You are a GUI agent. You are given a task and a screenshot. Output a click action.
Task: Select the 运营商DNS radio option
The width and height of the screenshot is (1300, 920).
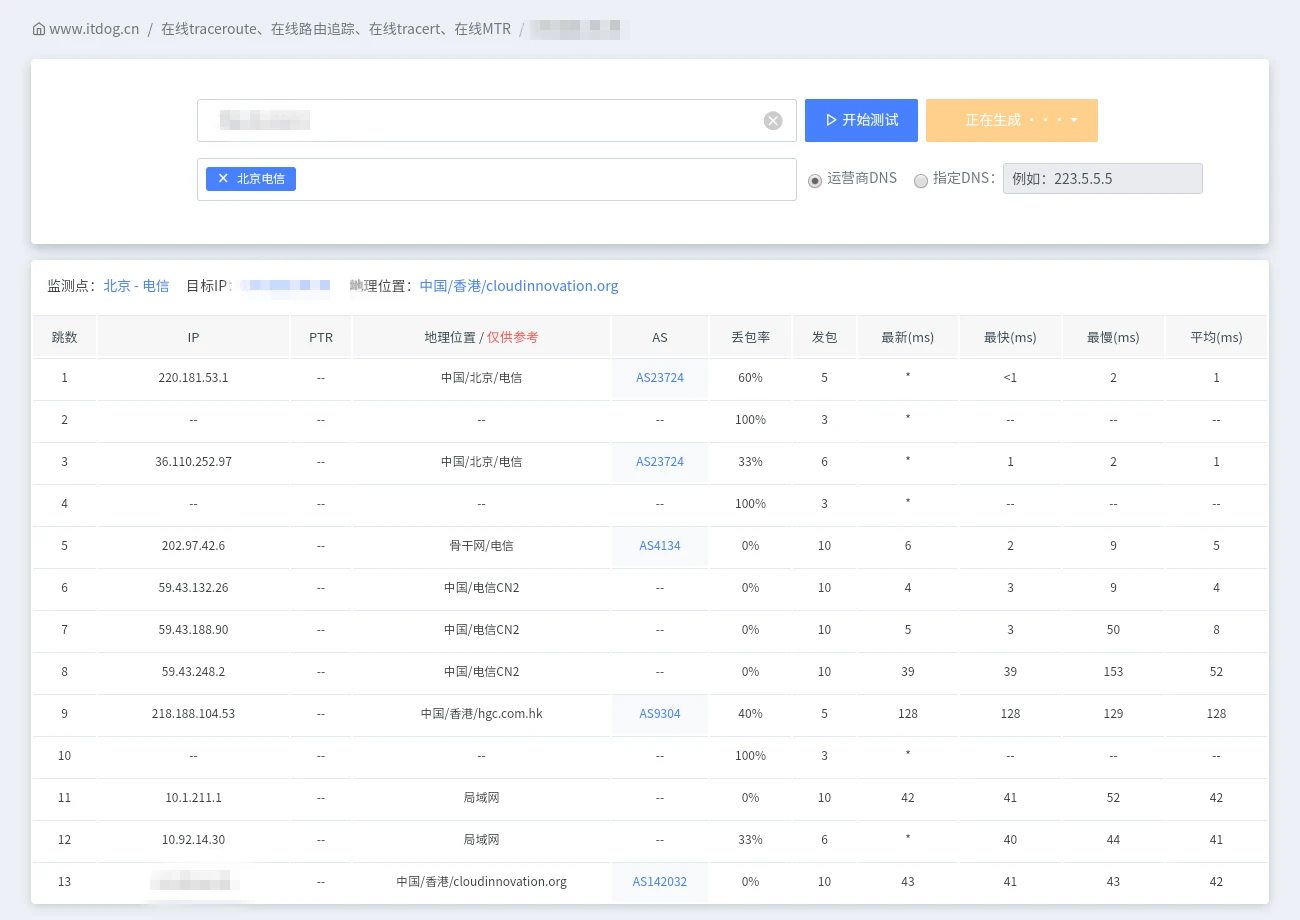(x=815, y=180)
